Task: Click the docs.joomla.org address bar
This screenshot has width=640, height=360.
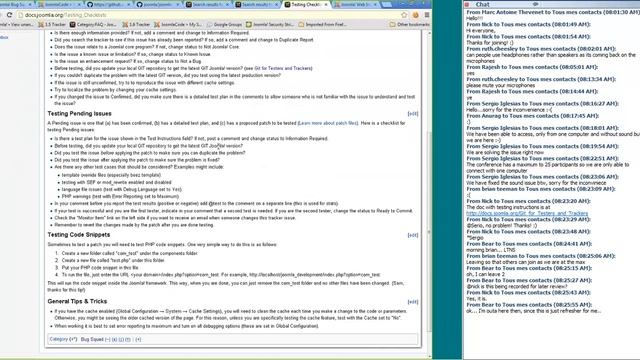Action: coord(208,15)
